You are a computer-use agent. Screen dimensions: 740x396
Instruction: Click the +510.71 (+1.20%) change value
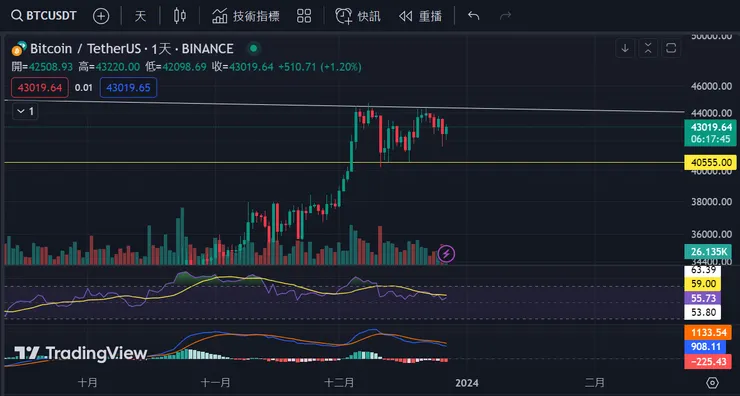320,67
